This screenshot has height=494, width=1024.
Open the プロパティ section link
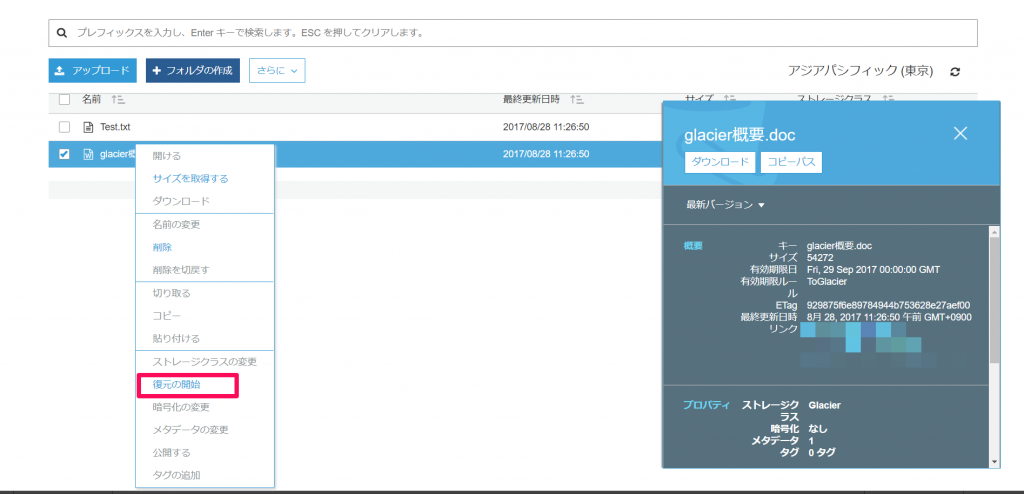[707, 405]
